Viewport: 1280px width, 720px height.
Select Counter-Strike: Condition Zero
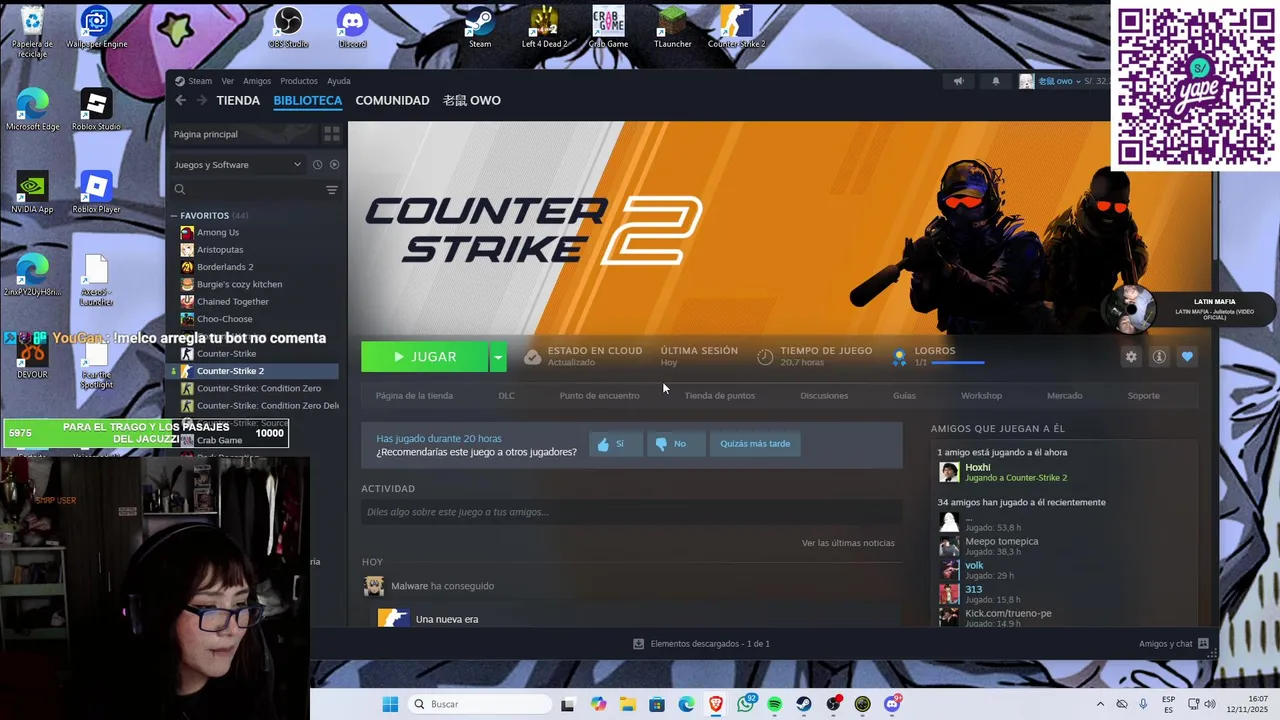click(x=258, y=388)
